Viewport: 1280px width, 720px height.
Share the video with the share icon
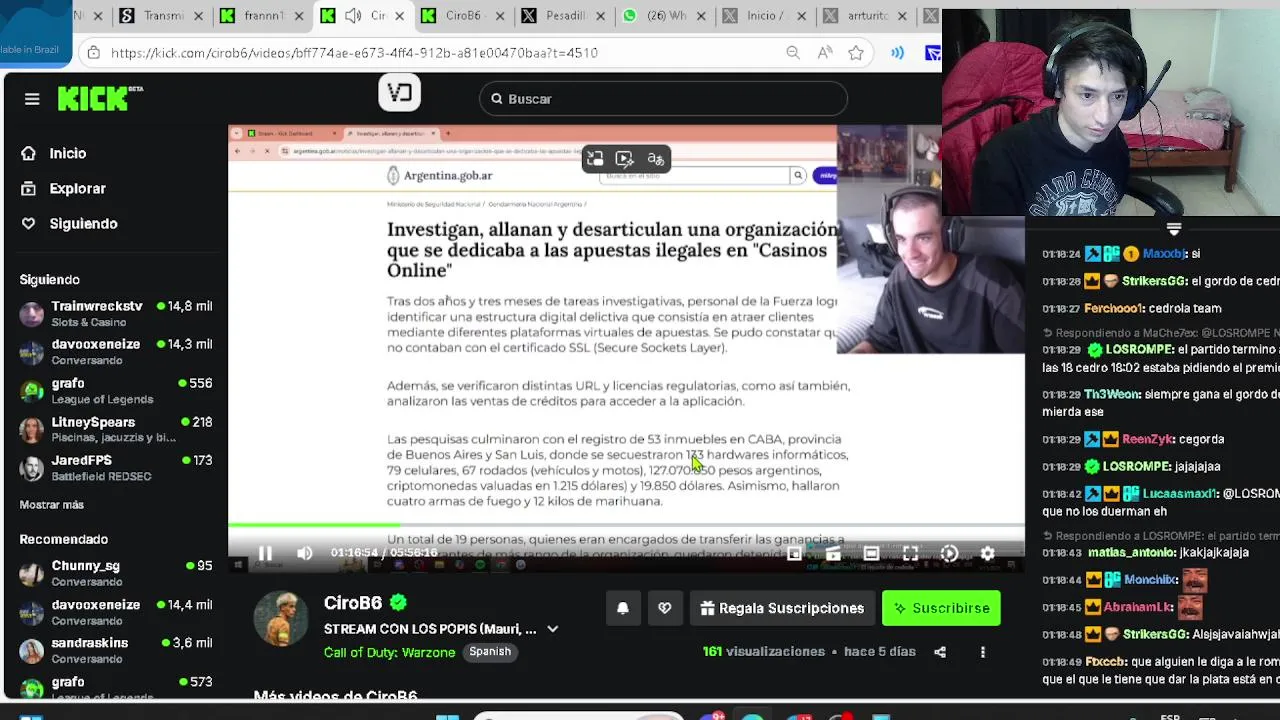pos(940,652)
